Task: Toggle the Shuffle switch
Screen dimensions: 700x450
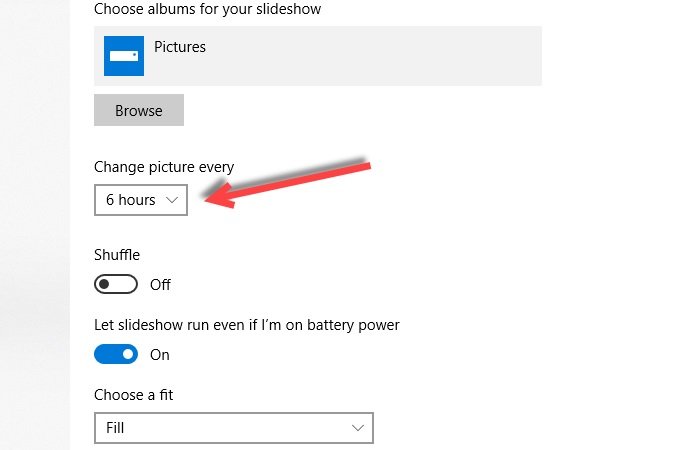Action: click(115, 284)
